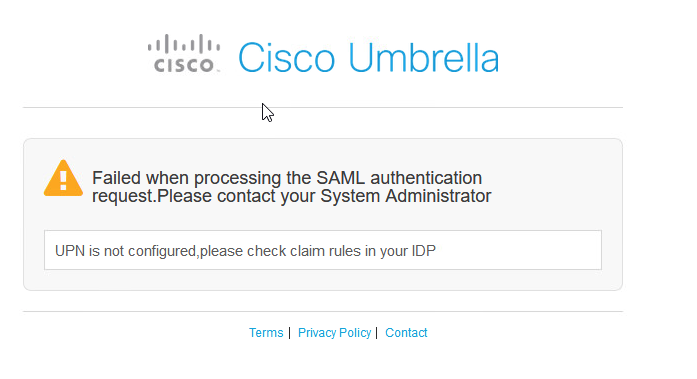Open the Contact link in the footer
This screenshot has width=697, height=379.
[x=406, y=333]
